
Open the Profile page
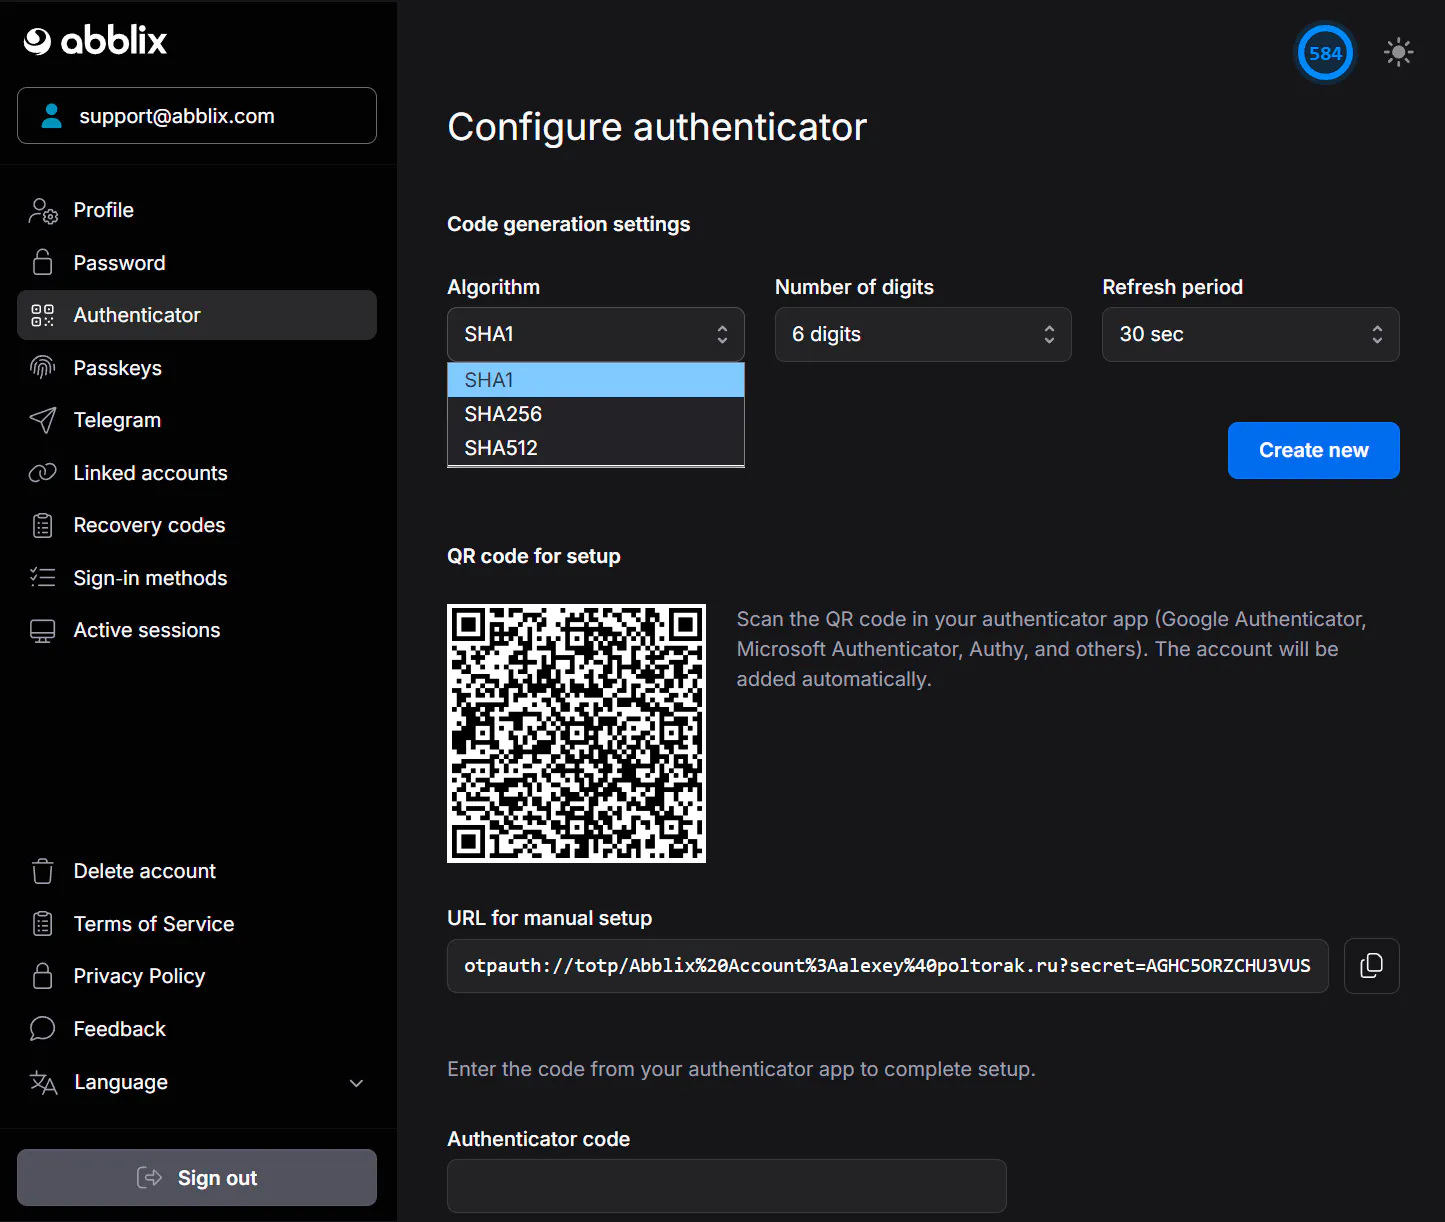(x=197, y=210)
